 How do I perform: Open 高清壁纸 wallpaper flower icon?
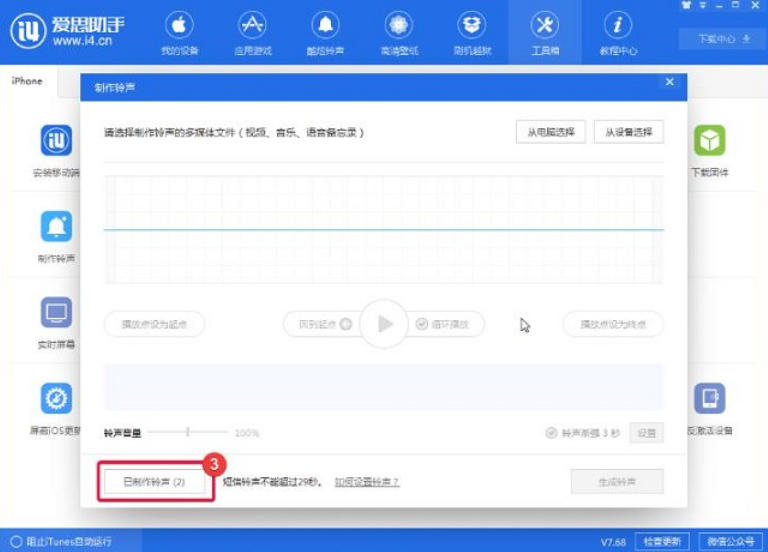tap(399, 24)
